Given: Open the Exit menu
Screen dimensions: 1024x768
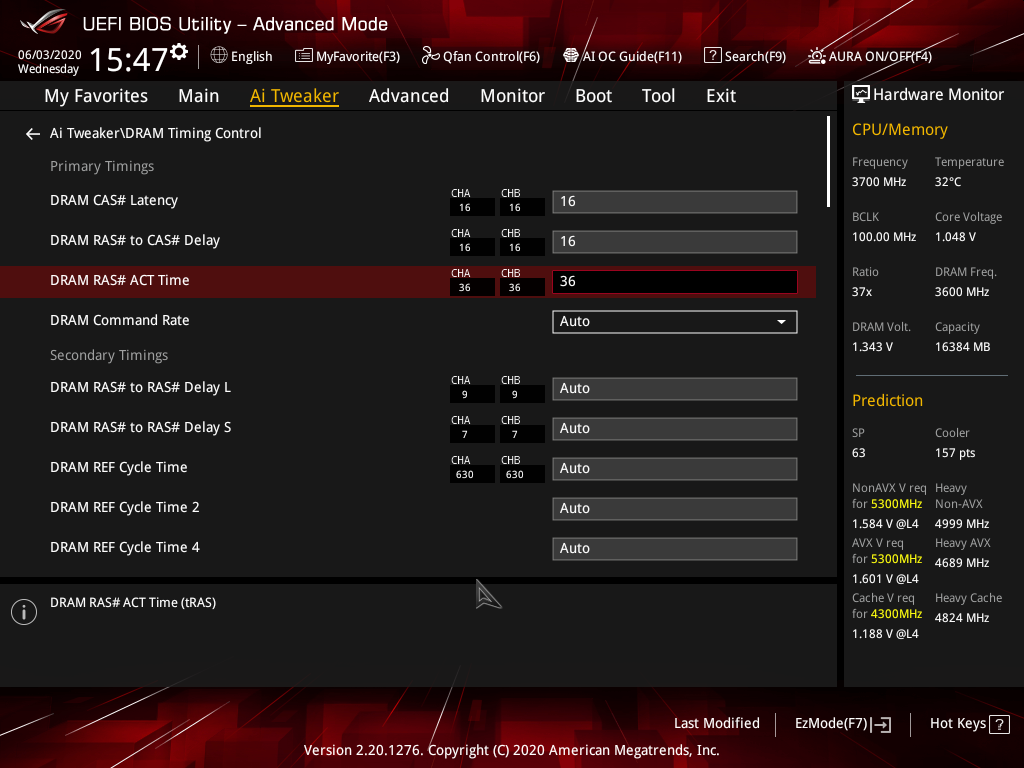Looking at the screenshot, I should 720,95.
